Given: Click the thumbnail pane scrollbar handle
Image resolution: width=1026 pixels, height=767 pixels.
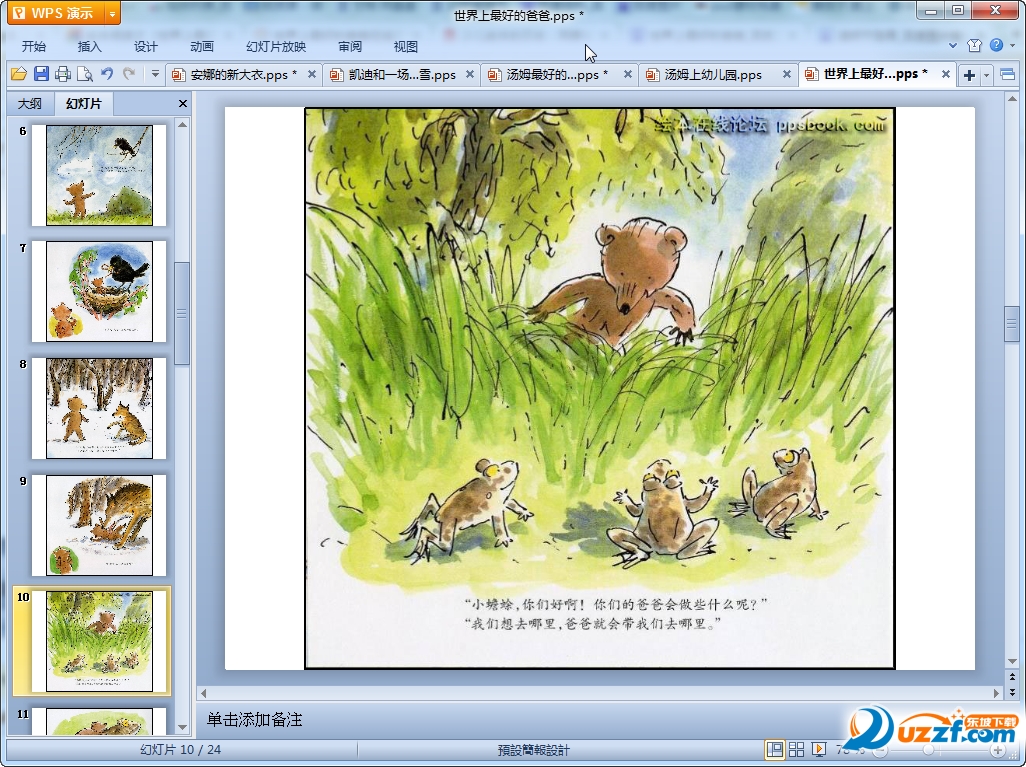Looking at the screenshot, I should (x=183, y=313).
